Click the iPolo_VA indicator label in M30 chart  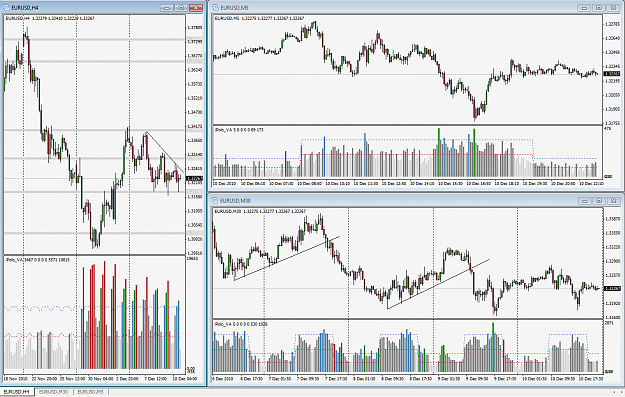pyautogui.click(x=241, y=324)
